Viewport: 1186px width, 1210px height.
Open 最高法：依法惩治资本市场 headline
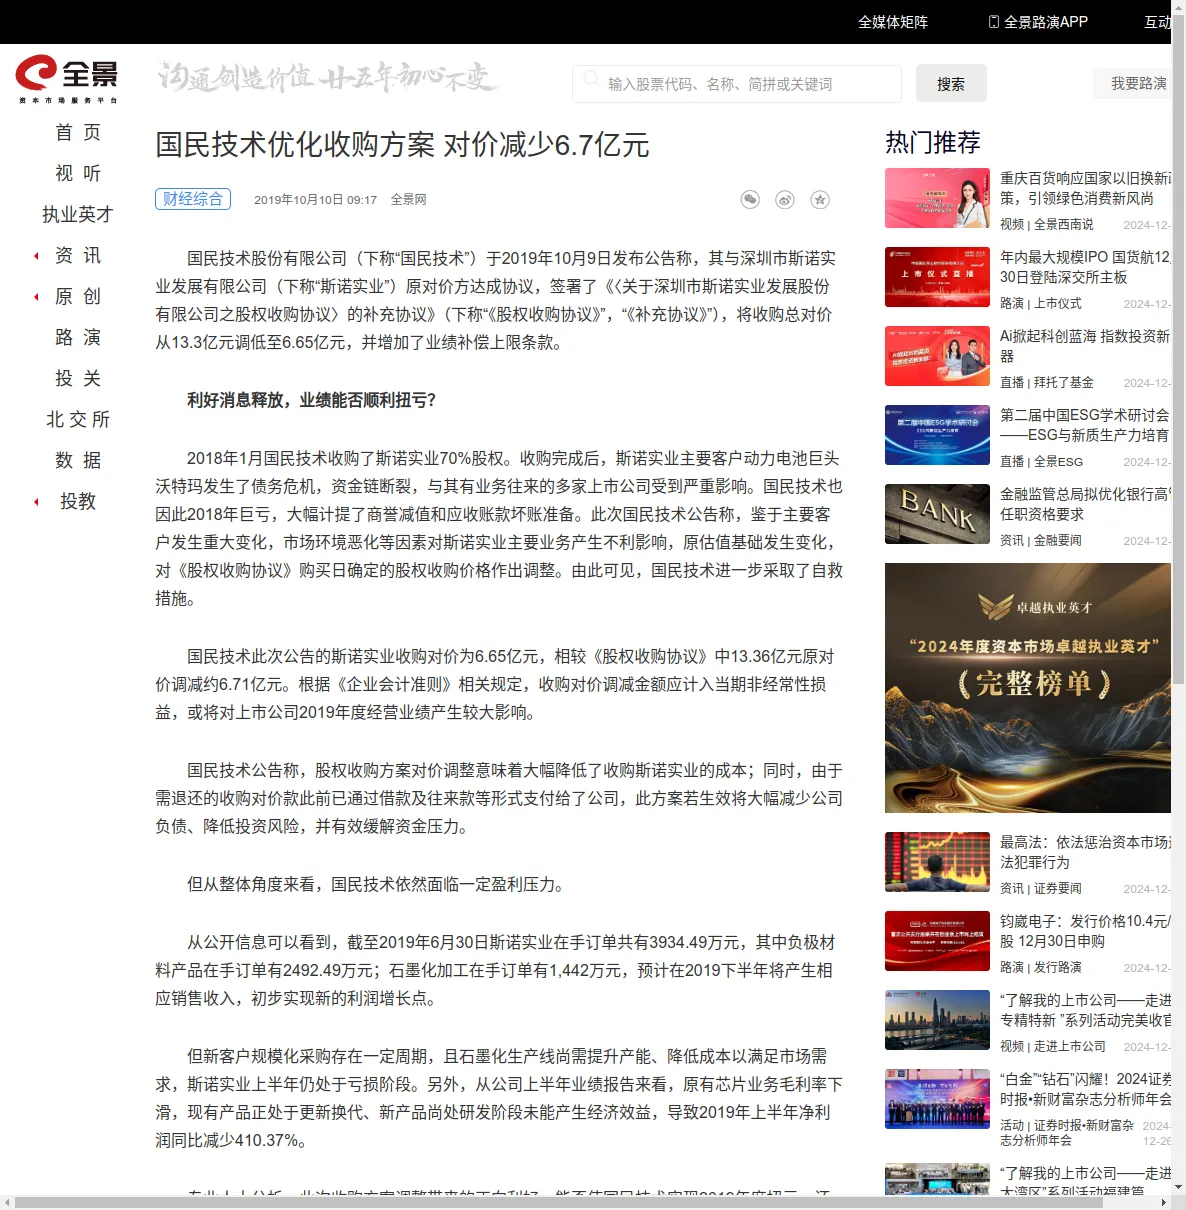(1085, 852)
